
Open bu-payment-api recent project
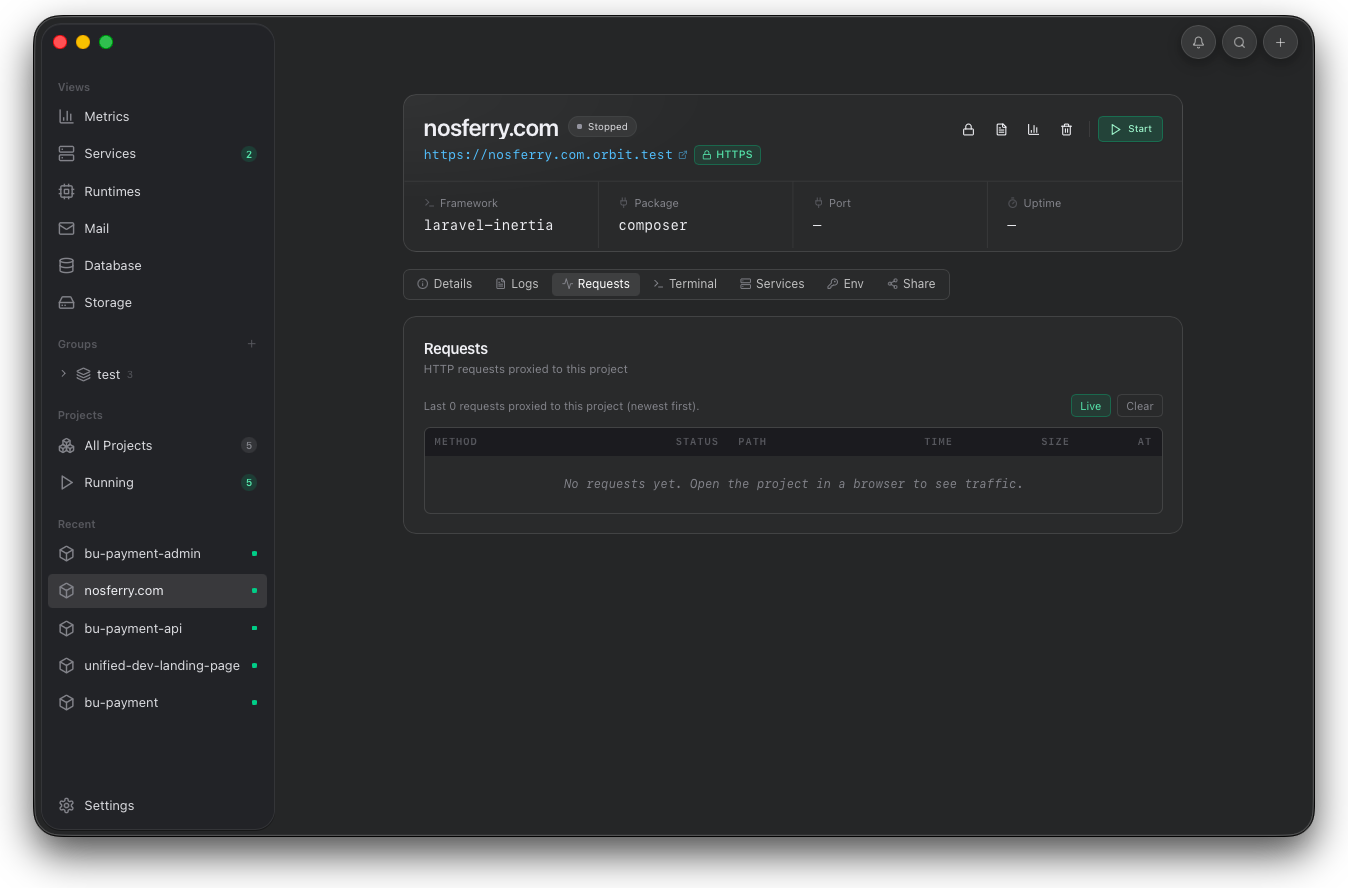click(x=157, y=629)
